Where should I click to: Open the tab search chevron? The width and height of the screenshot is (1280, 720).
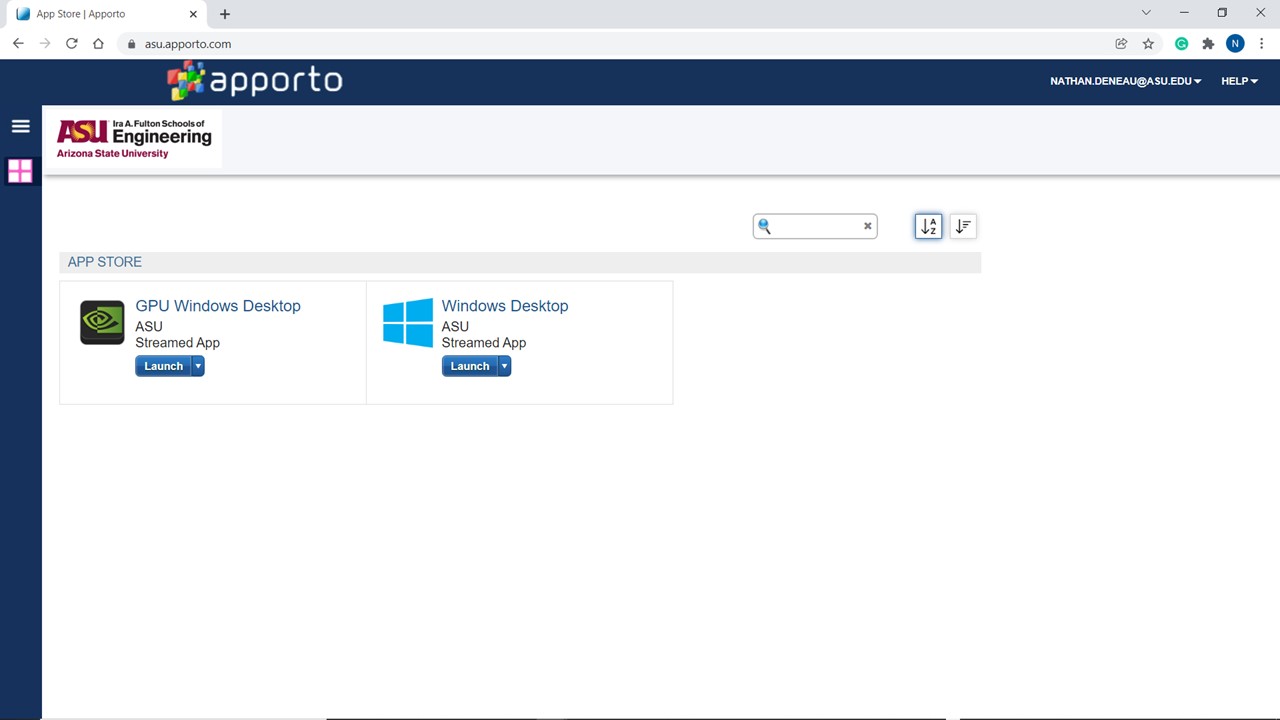[x=1146, y=13]
